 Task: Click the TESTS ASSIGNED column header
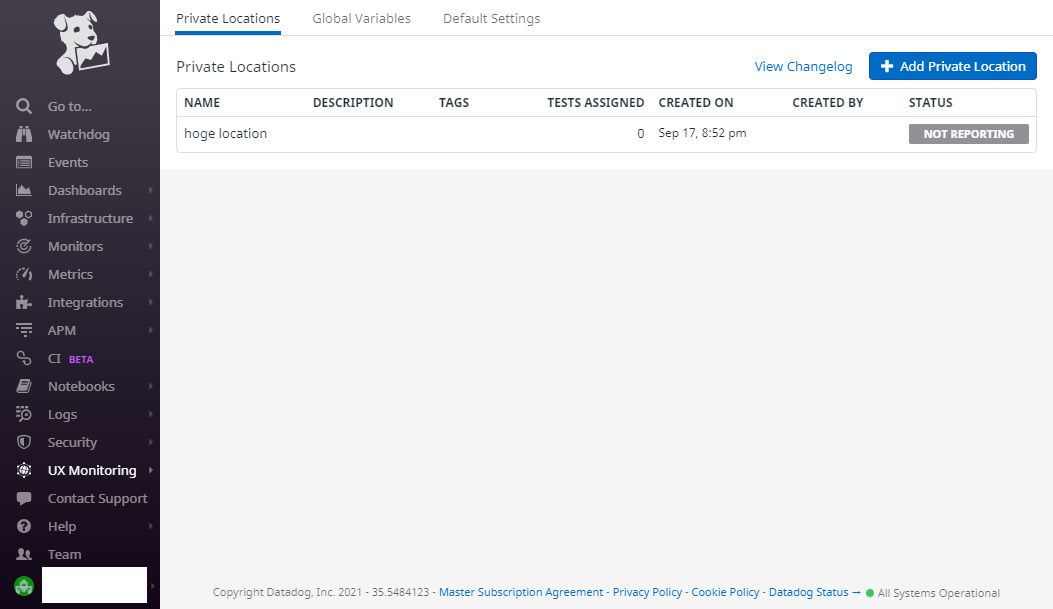[596, 103]
